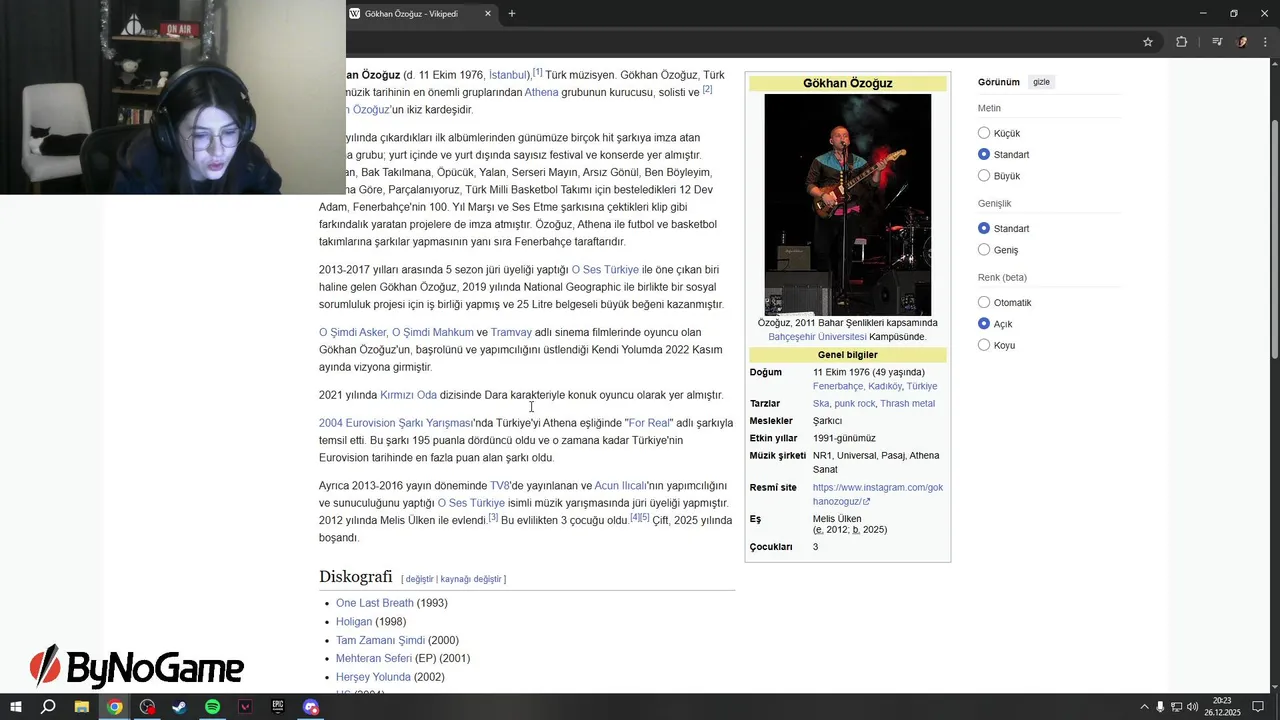Image resolution: width=1280 pixels, height=720 pixels.
Task: Open Chrome's three-dot menu
Action: (1266, 42)
